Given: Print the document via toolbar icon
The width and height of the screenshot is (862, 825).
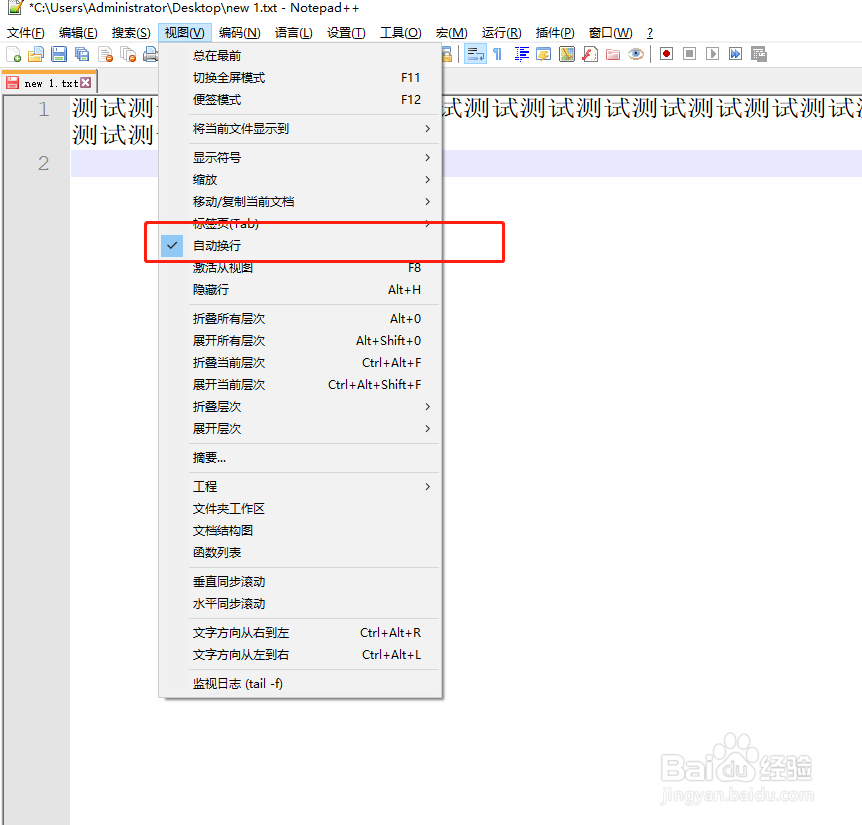Looking at the screenshot, I should pos(150,53).
